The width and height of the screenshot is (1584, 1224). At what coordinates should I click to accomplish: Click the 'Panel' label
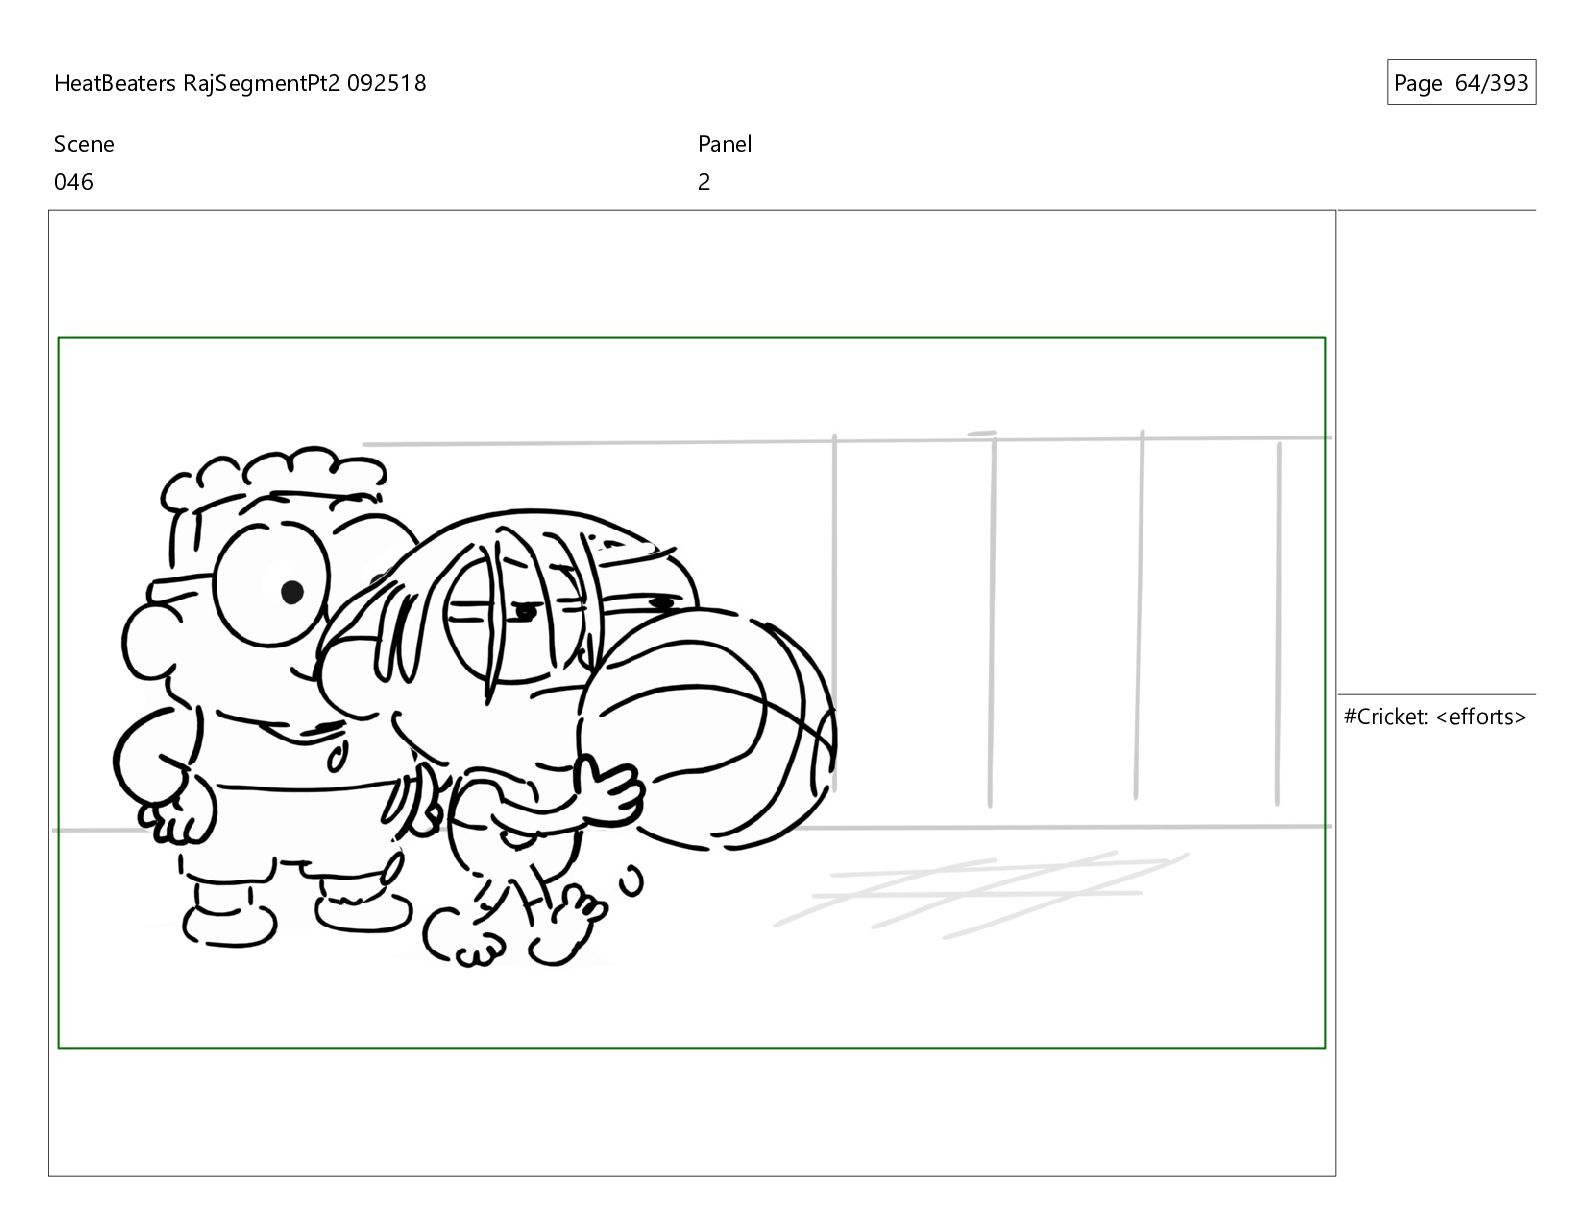point(725,144)
